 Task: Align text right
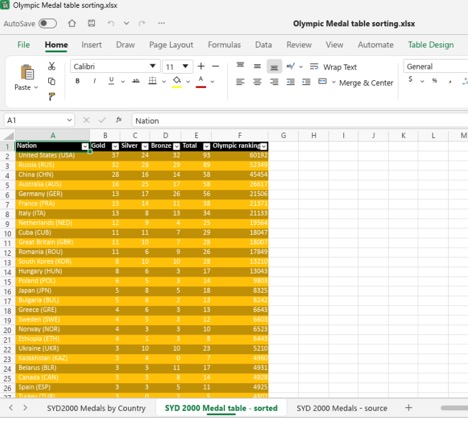coord(274,82)
